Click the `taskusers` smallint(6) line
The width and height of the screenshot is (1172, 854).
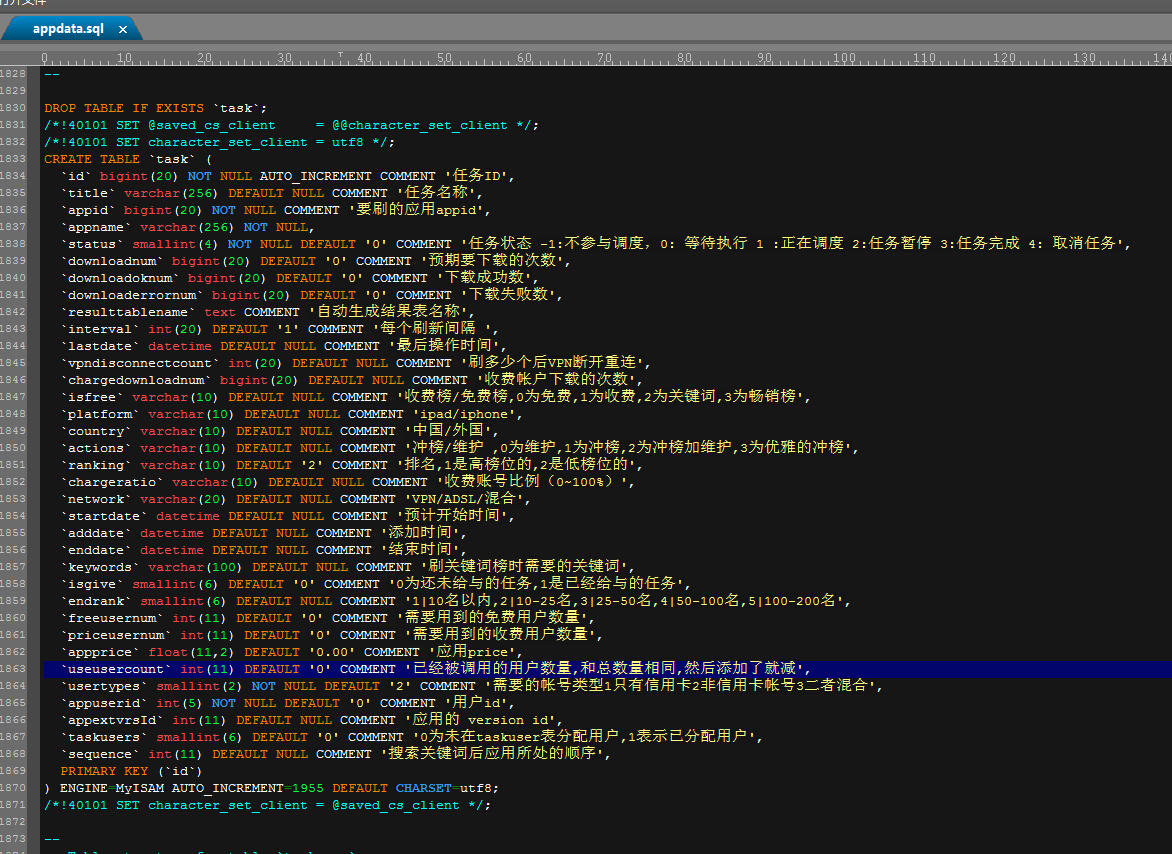coord(412,737)
